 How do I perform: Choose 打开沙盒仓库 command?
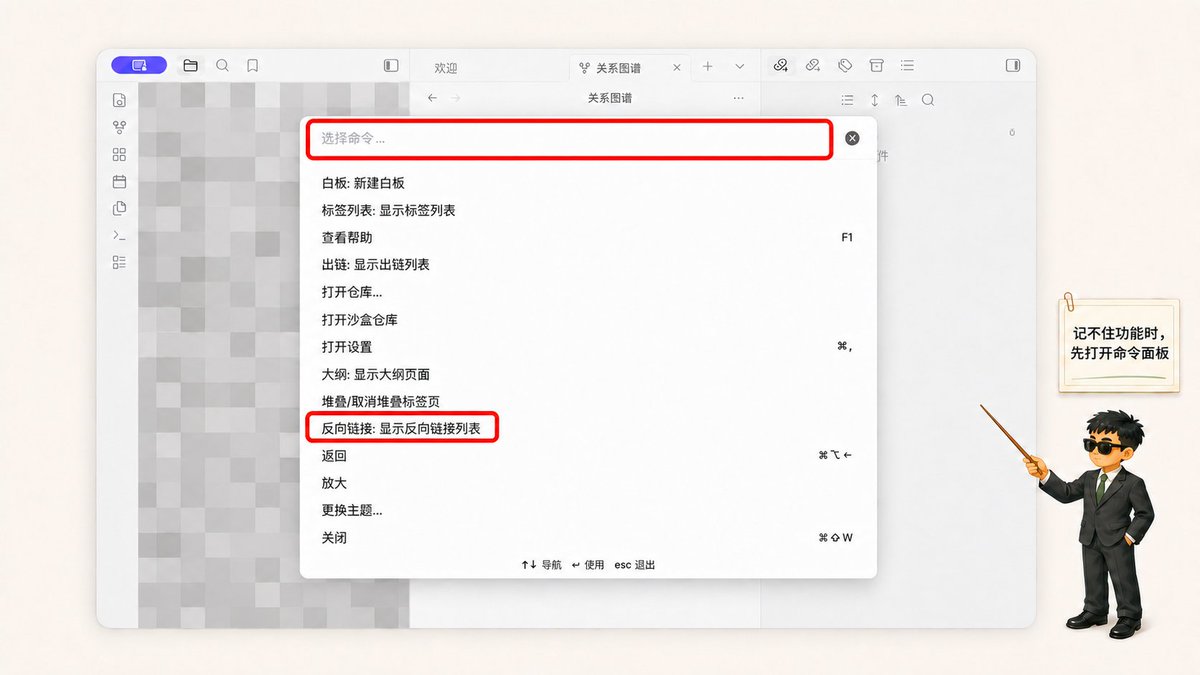(588, 320)
